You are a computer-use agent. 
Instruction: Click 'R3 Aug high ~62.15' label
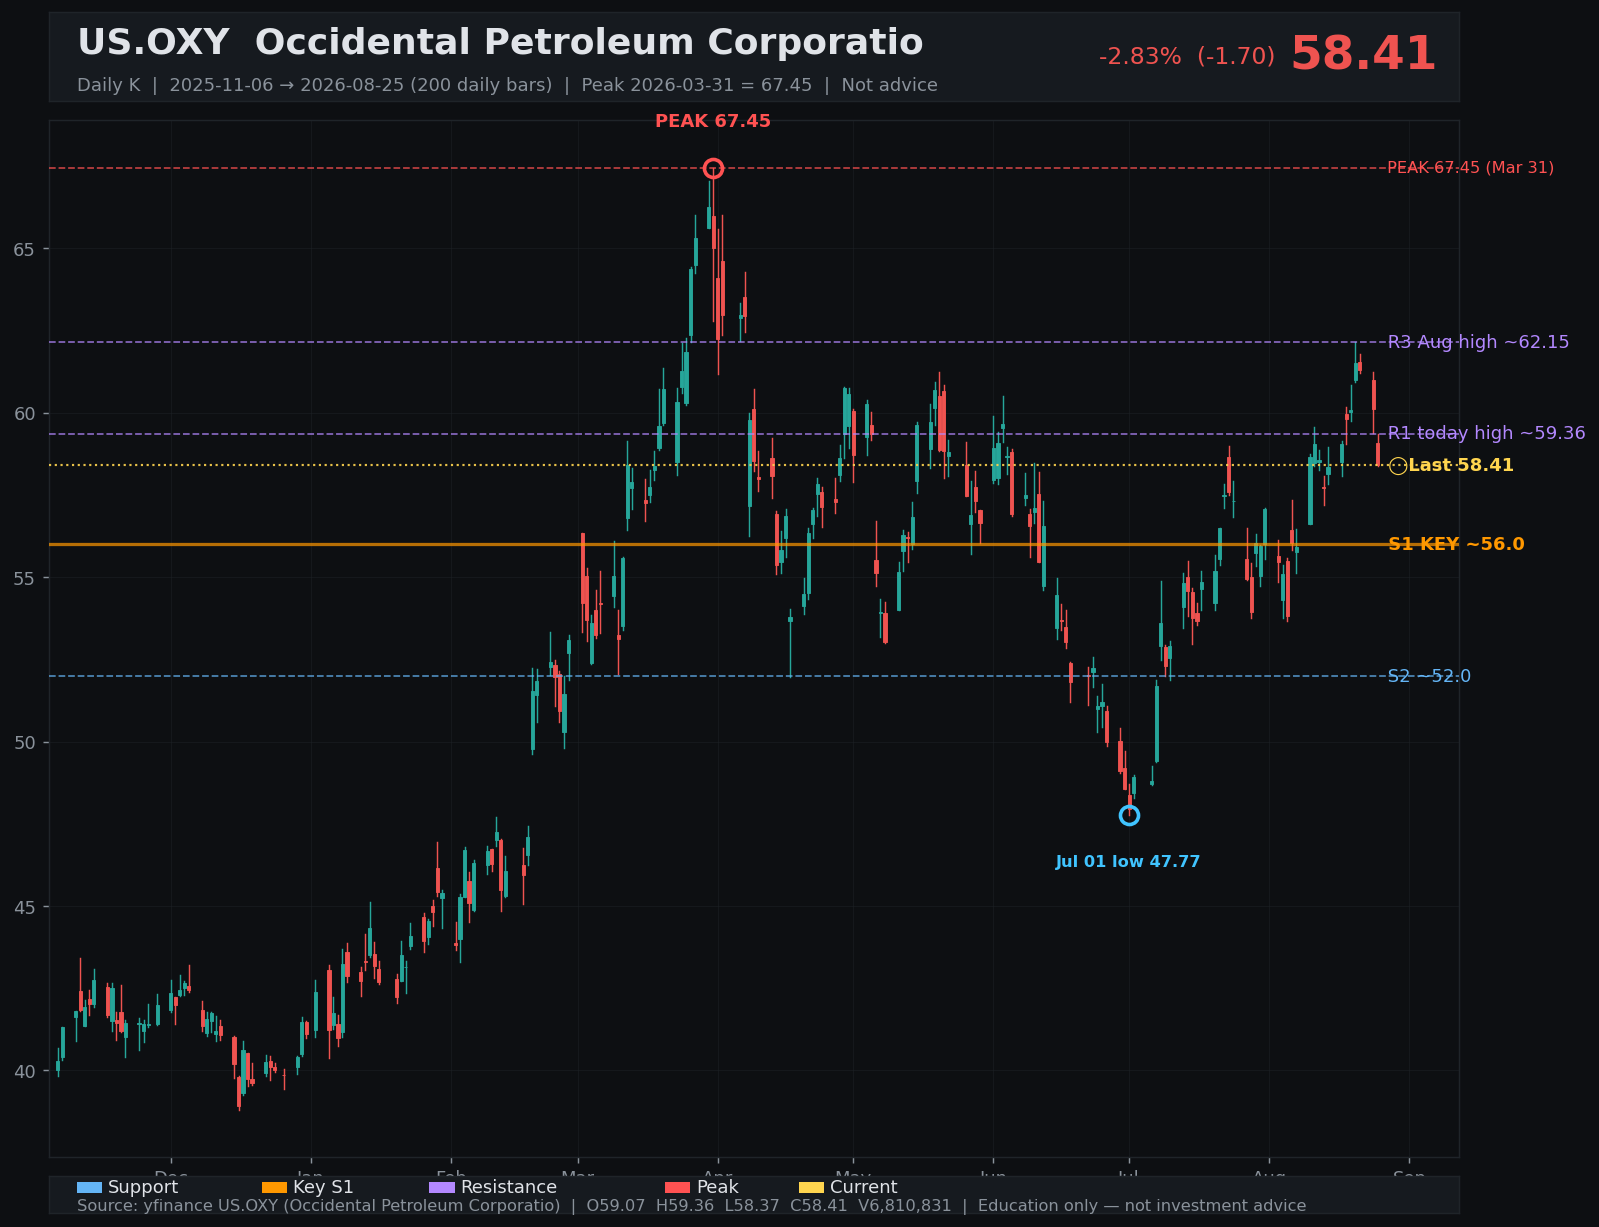pos(1479,342)
